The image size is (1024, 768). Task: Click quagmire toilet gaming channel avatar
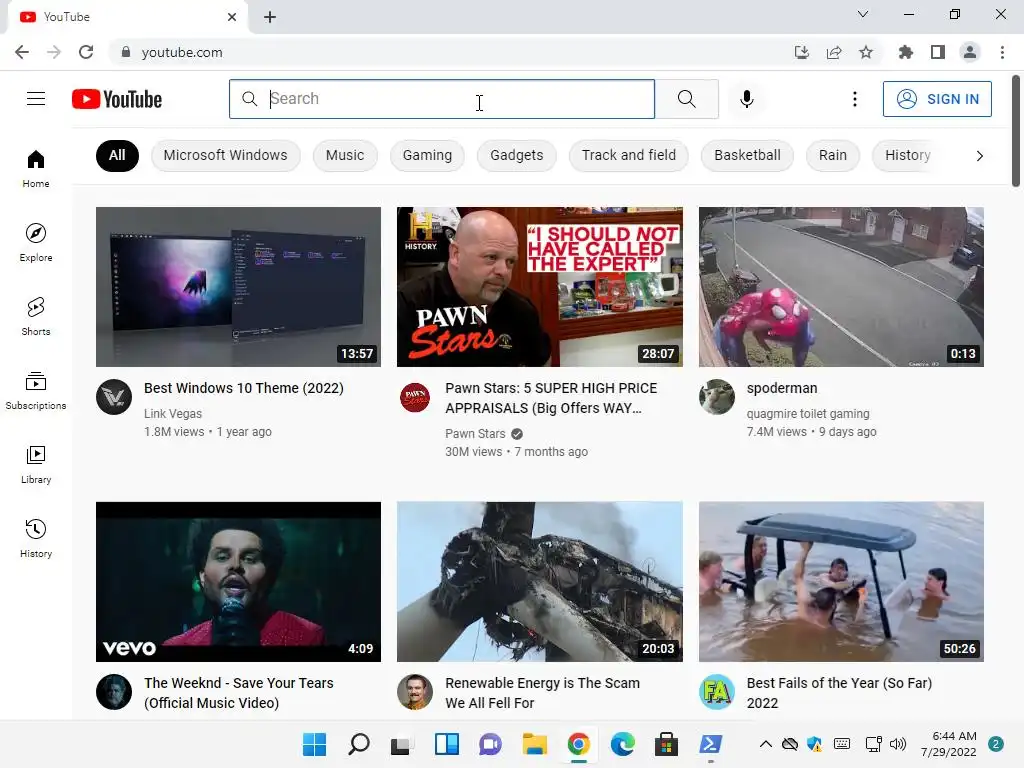click(716, 397)
